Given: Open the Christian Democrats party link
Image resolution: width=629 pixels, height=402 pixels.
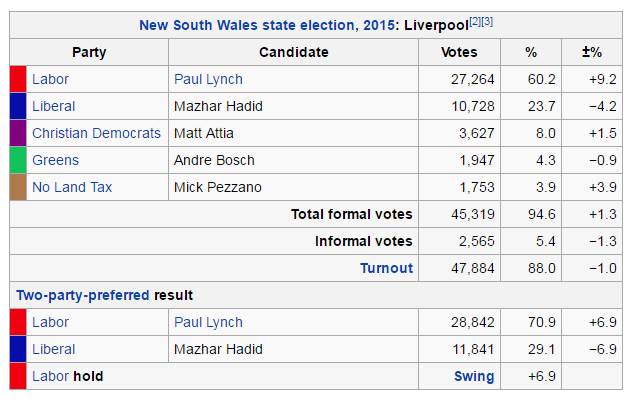Looking at the screenshot, I should click(96, 133).
